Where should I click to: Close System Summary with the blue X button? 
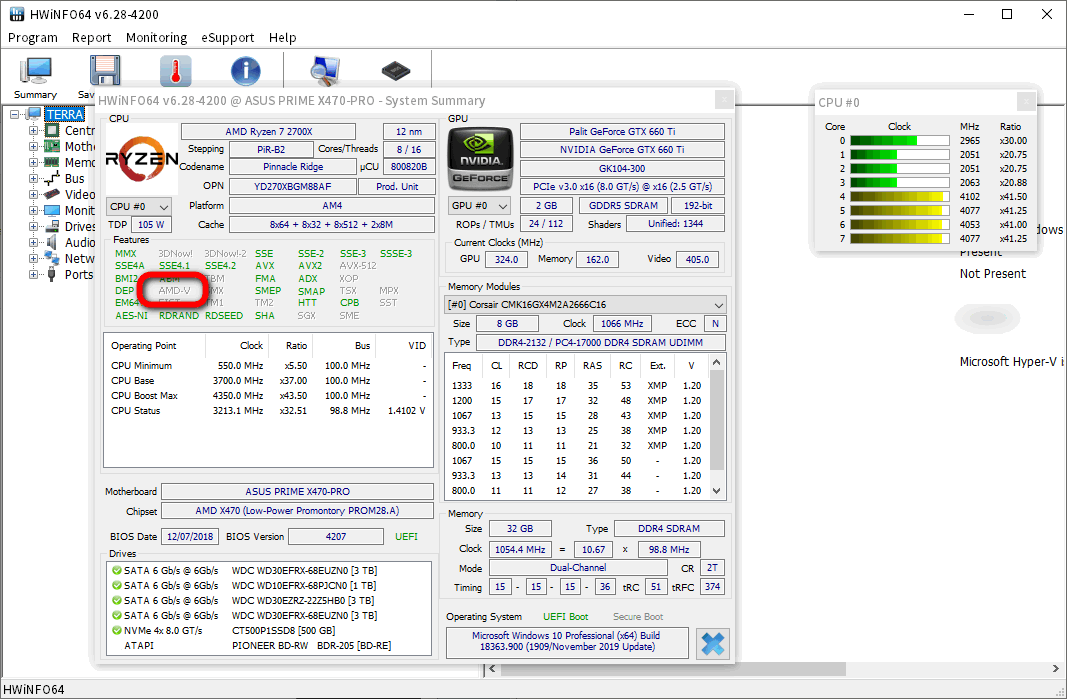(x=712, y=643)
